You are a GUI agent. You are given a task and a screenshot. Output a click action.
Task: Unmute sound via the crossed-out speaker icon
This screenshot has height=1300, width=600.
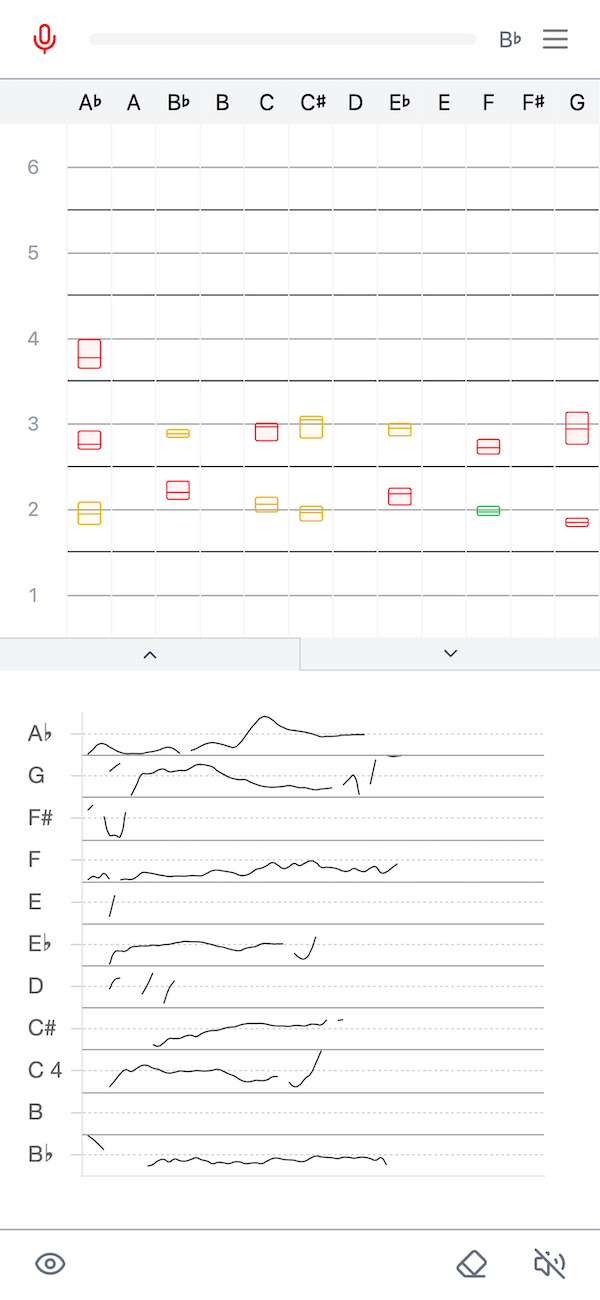pyautogui.click(x=549, y=1263)
